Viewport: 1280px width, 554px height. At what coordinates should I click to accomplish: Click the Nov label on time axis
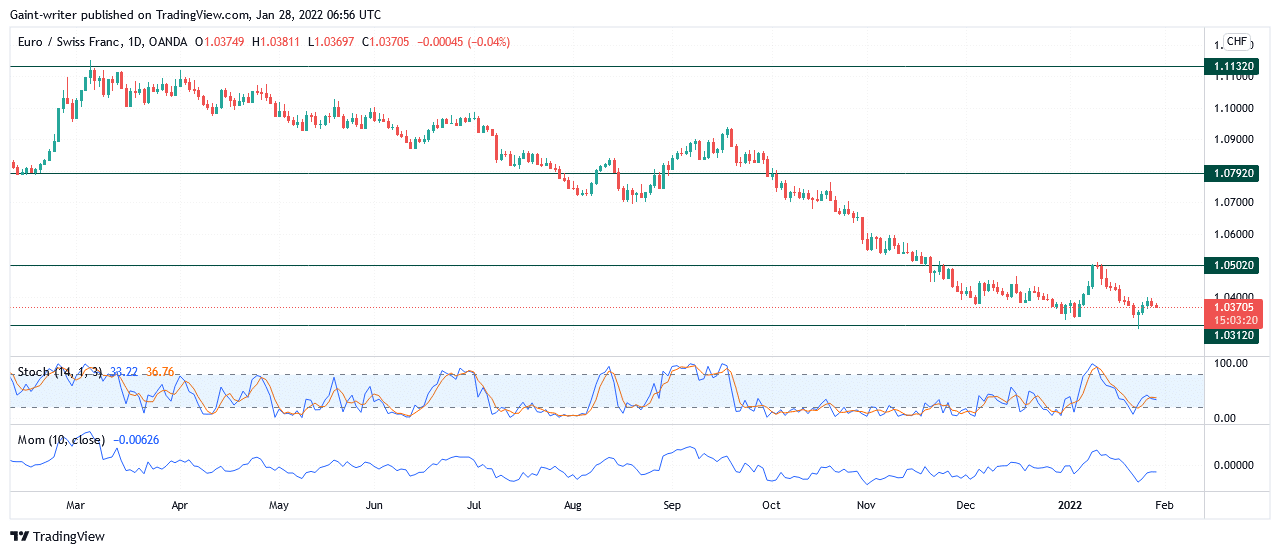click(866, 506)
